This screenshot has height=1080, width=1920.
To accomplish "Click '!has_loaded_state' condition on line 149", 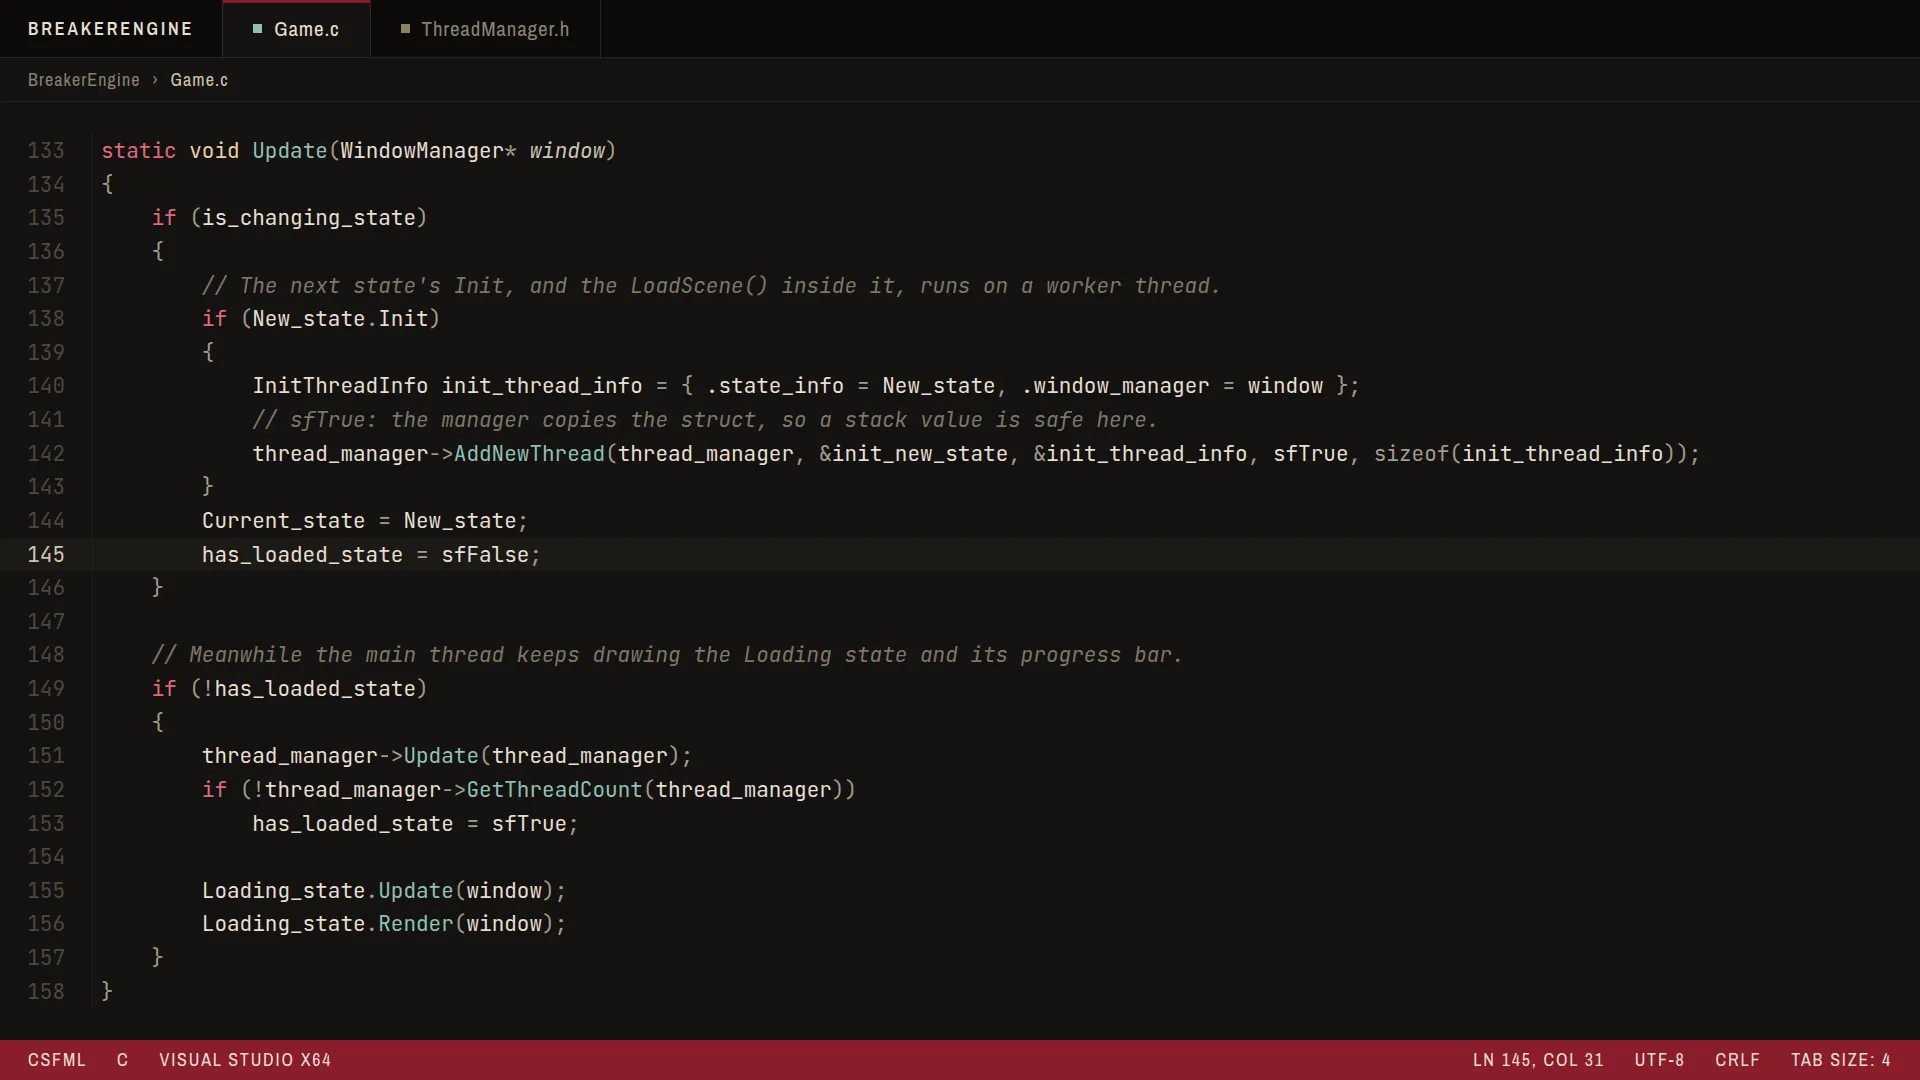I will click(308, 689).
